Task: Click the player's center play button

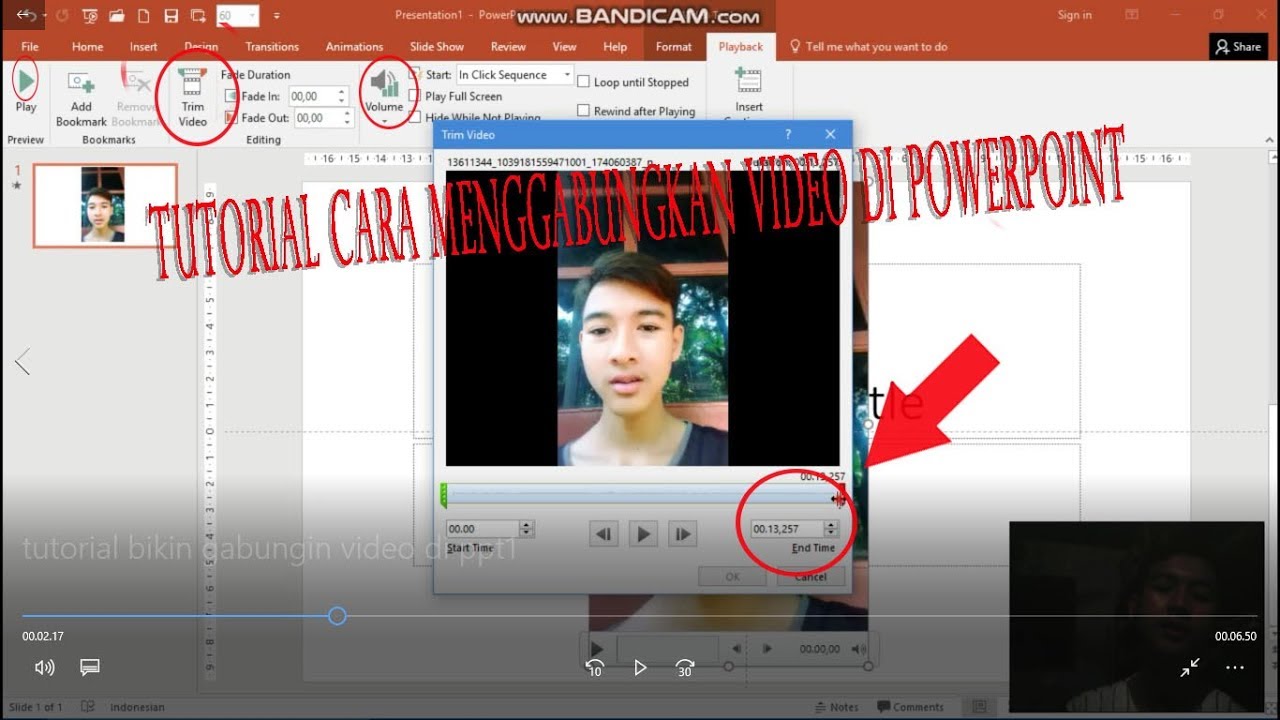Action: [640, 667]
